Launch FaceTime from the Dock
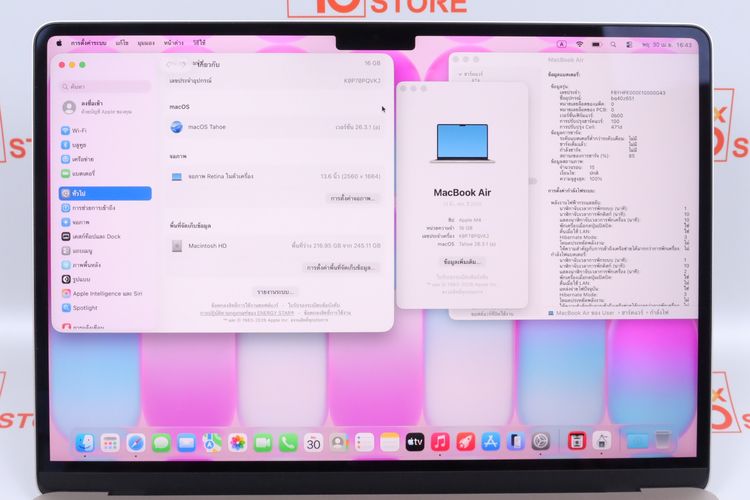The width and height of the screenshot is (750, 500). (x=263, y=443)
